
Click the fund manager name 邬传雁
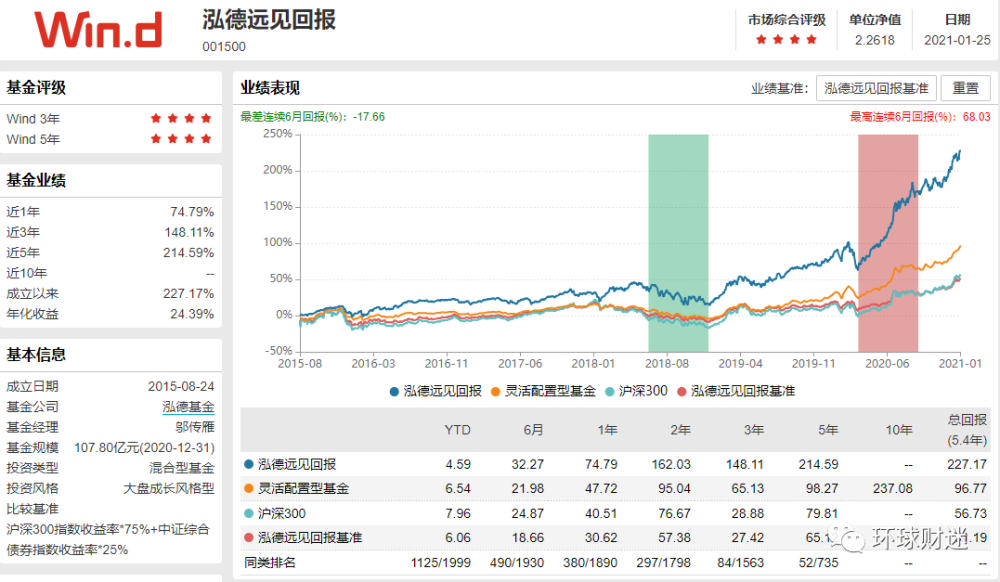(195, 427)
